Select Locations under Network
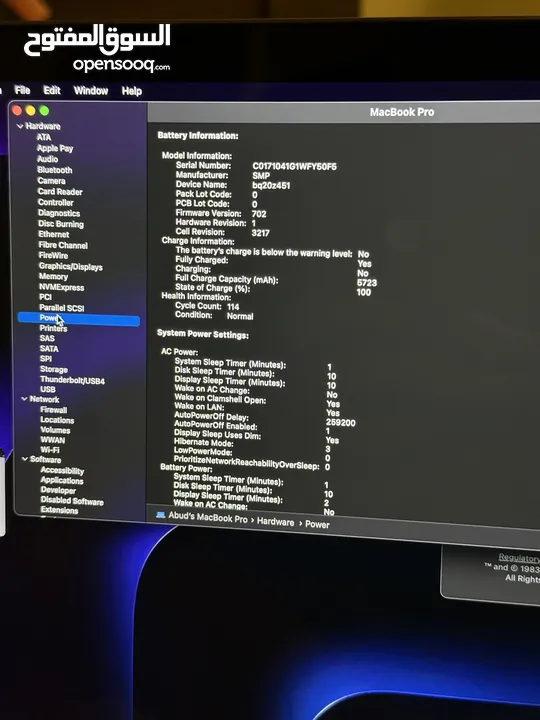Viewport: 540px width, 720px height. click(x=57, y=420)
